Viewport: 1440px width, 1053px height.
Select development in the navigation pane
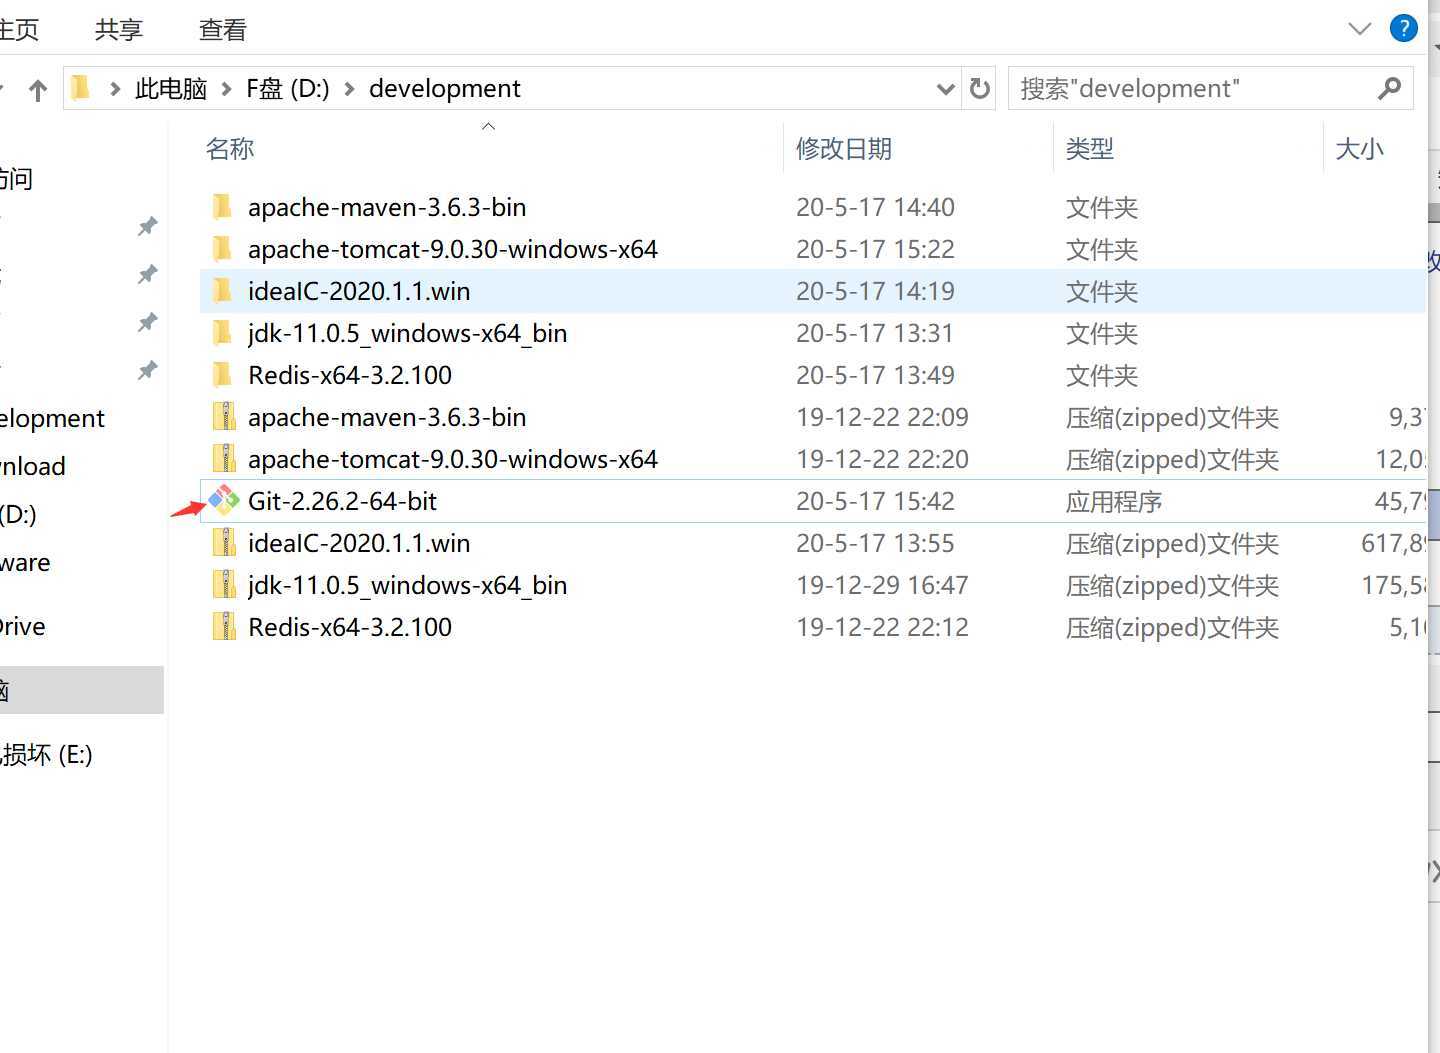(x=52, y=418)
